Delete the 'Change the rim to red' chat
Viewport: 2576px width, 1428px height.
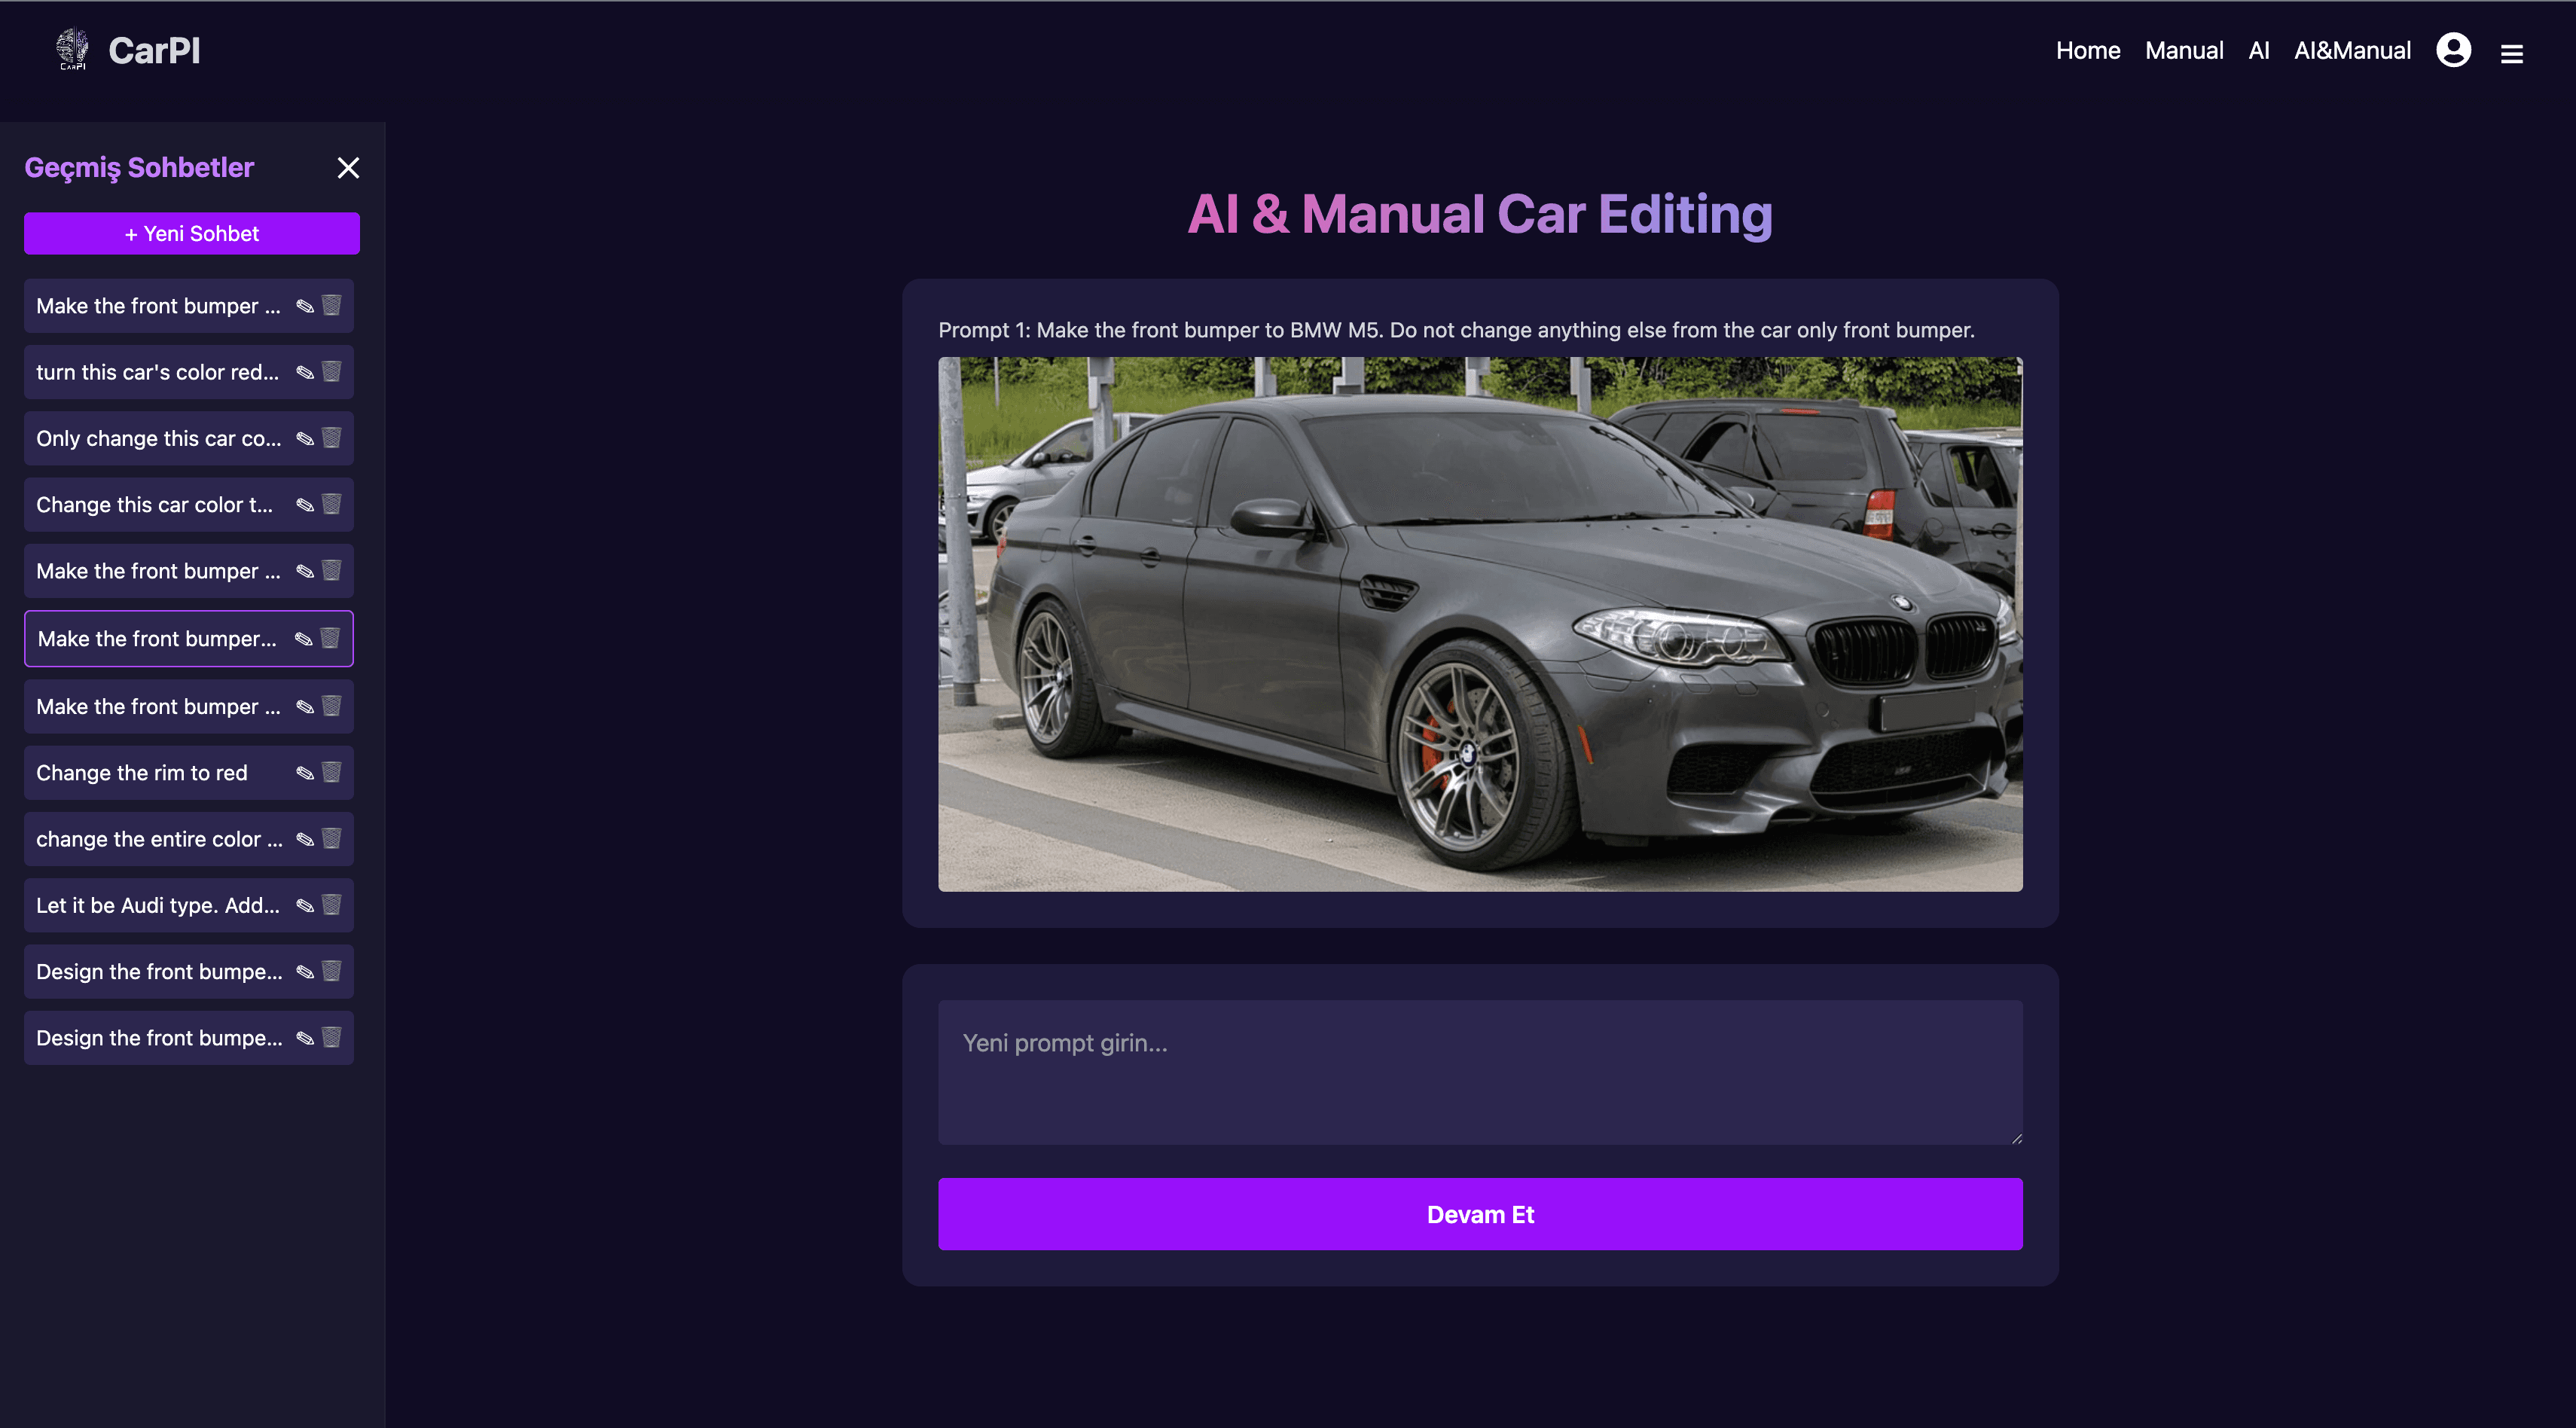[332, 772]
